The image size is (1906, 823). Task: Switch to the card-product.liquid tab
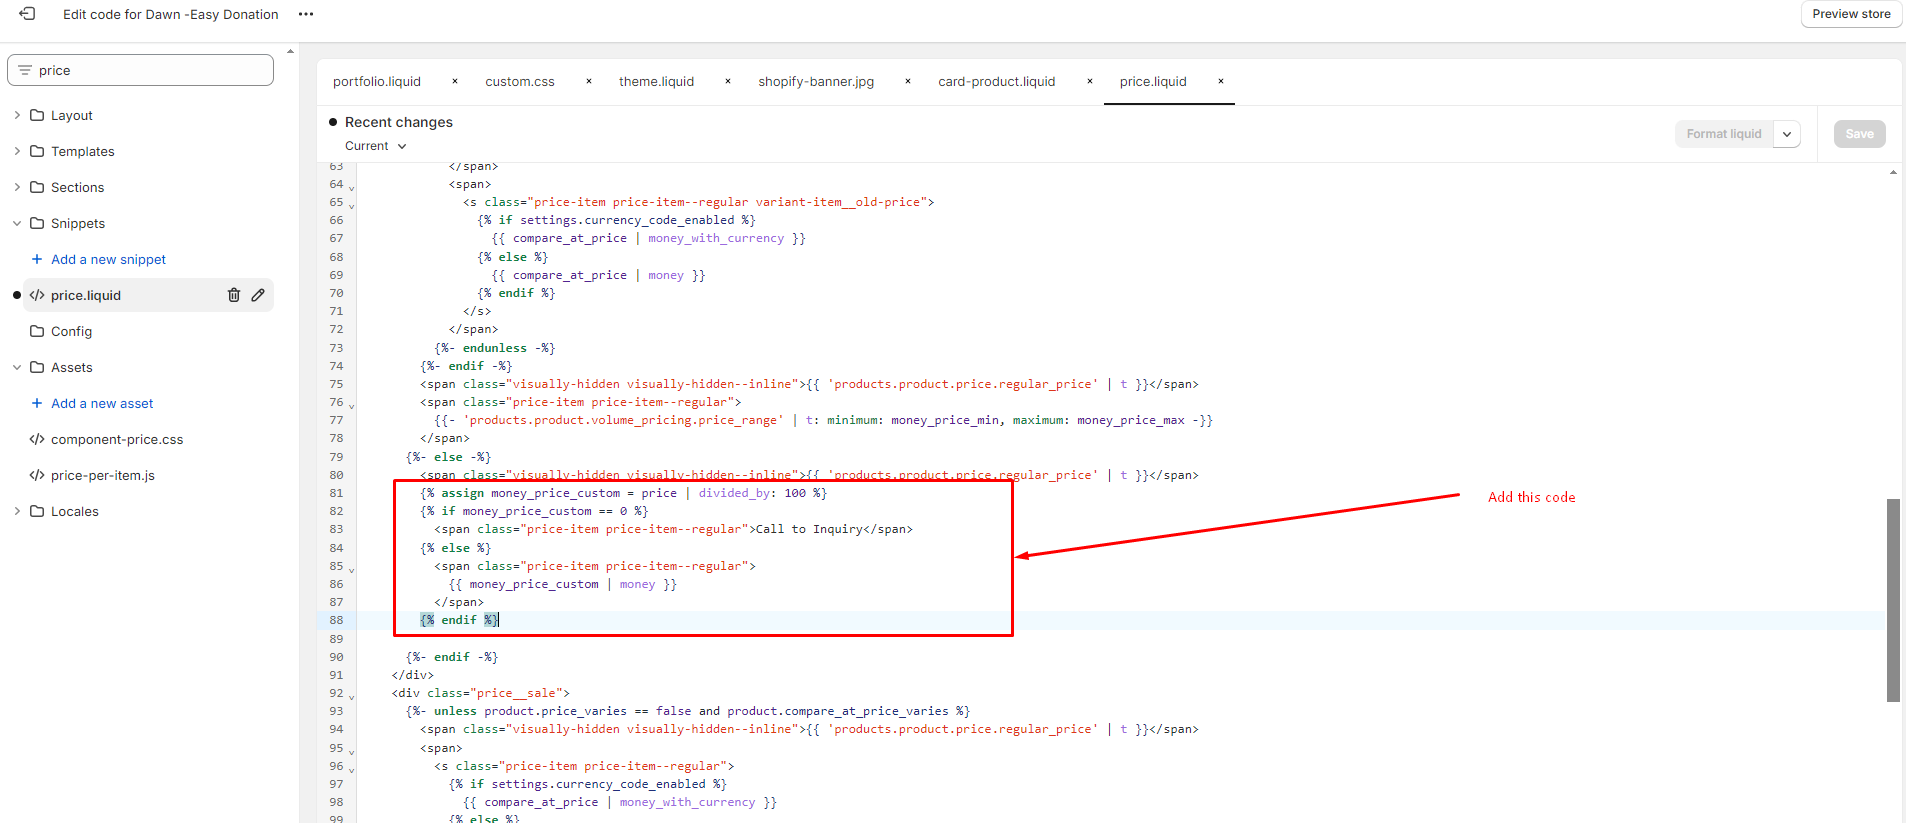click(997, 81)
